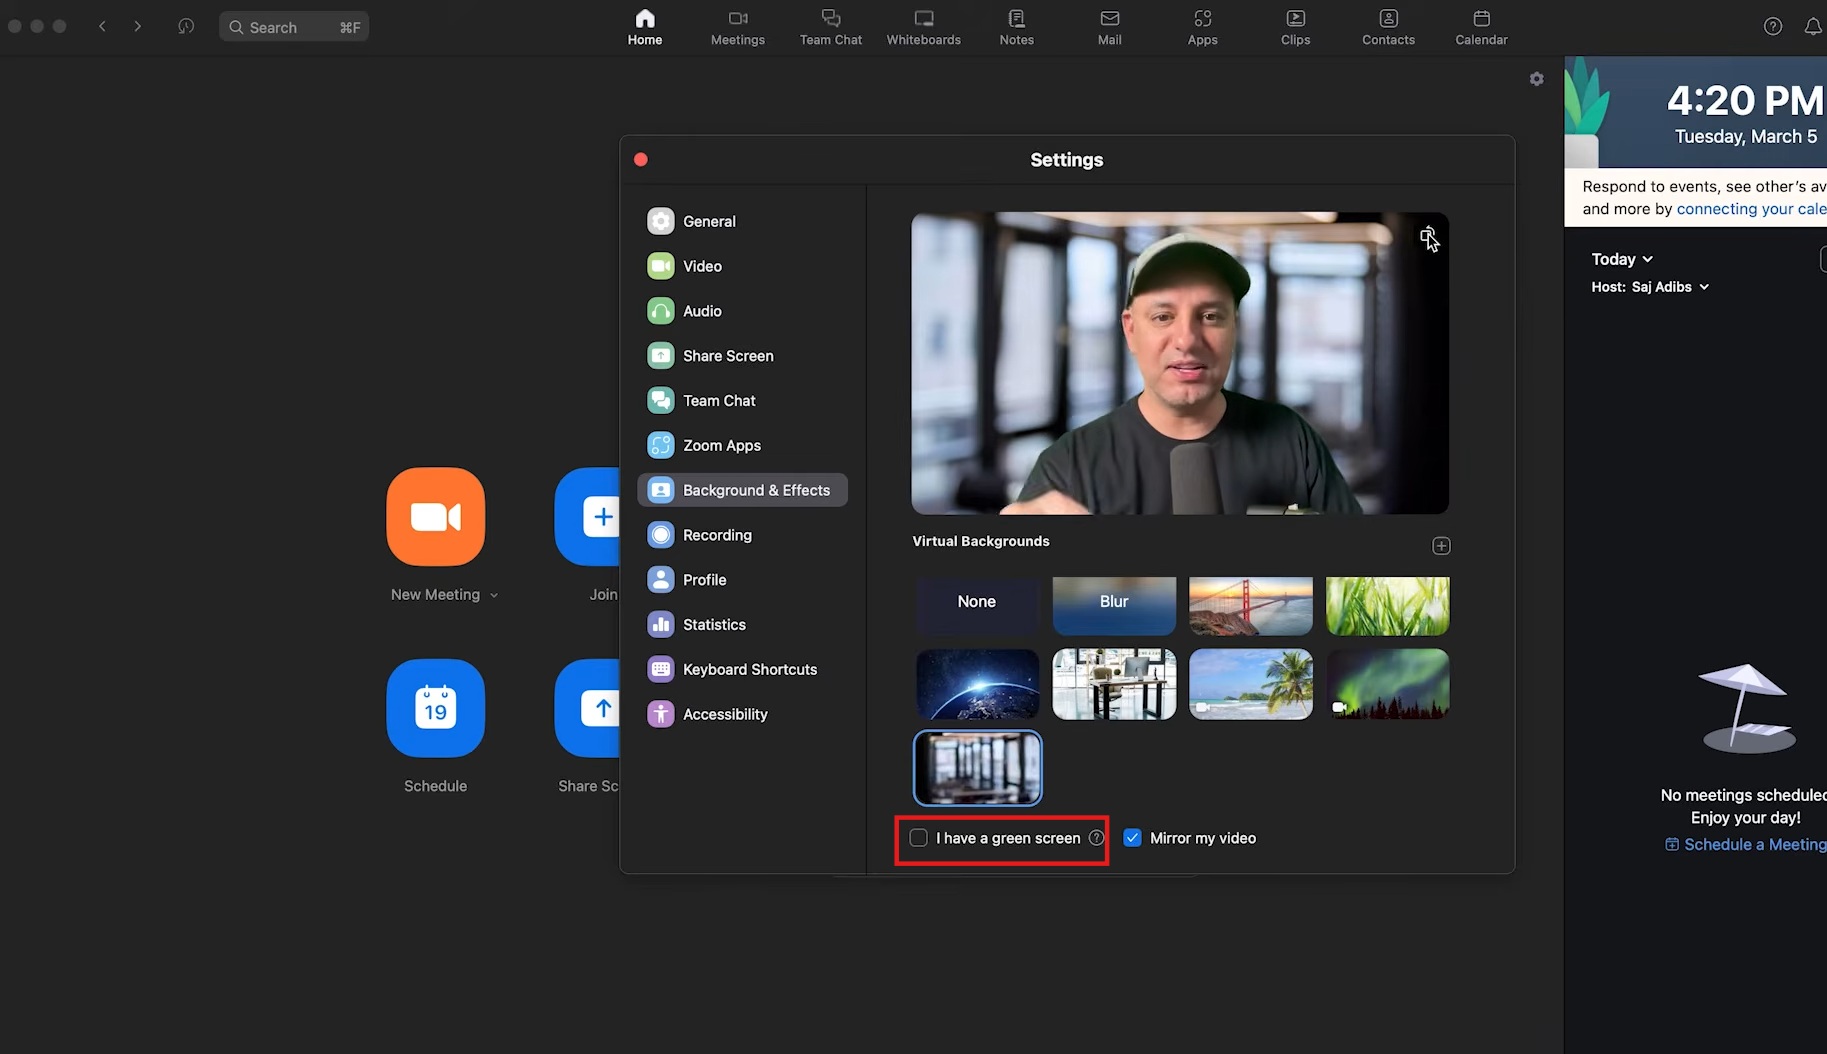
Task: Uncheck Mirror my video
Action: click(1132, 838)
